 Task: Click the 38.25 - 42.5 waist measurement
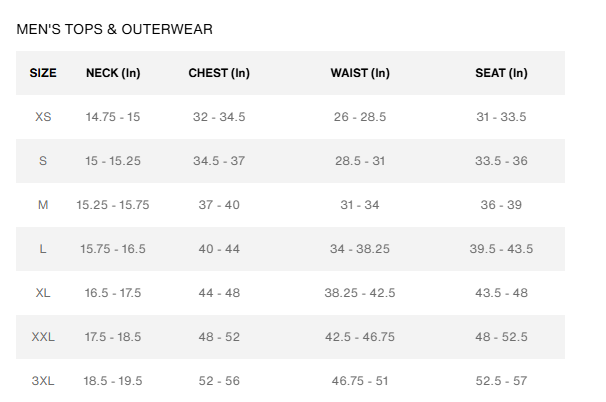click(x=360, y=293)
